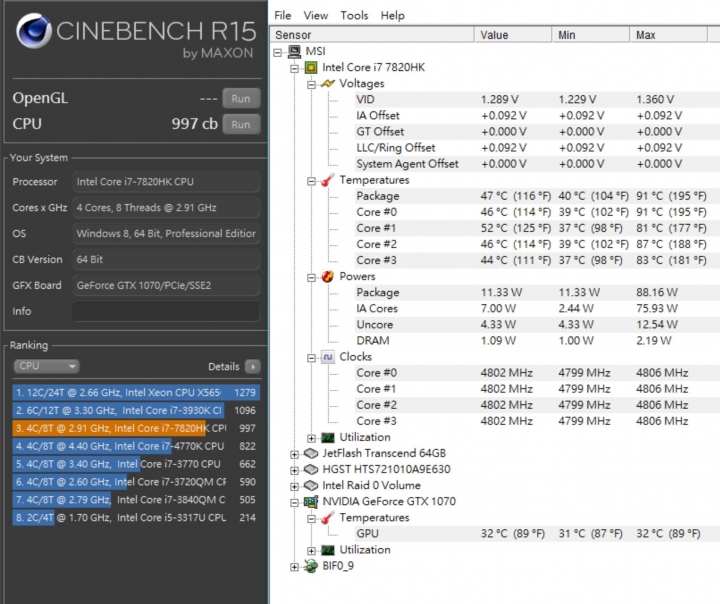
Task: Select the VID voltage row
Action: 537,100
